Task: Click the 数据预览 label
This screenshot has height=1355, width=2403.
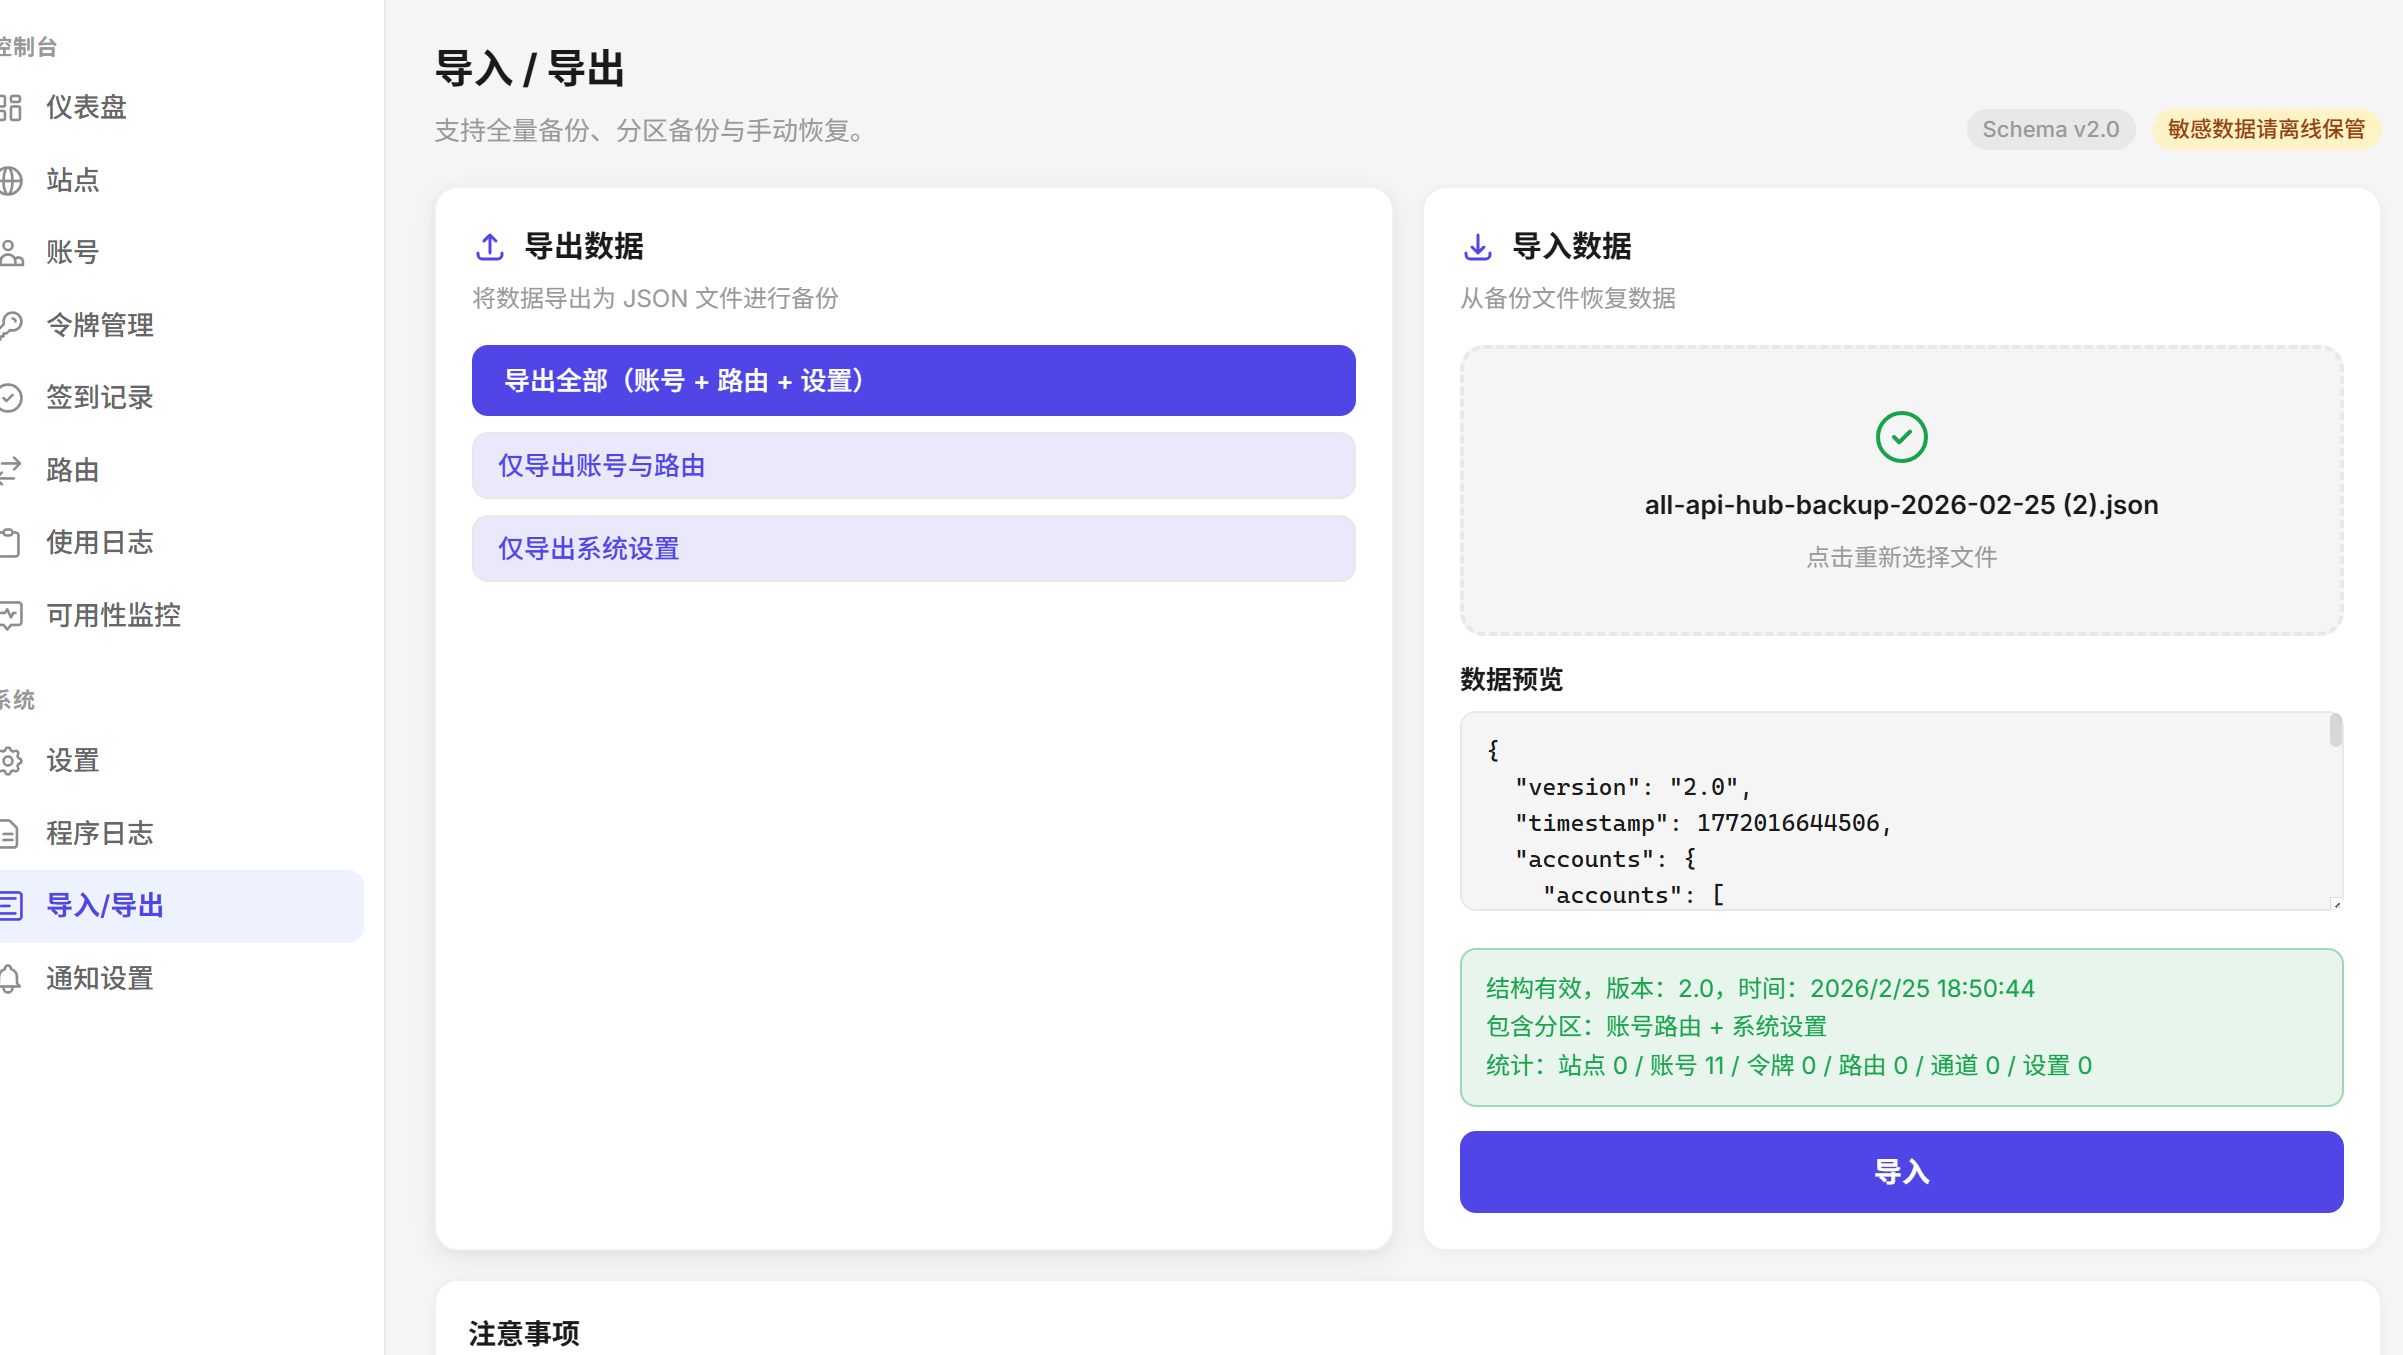Action: [1511, 680]
